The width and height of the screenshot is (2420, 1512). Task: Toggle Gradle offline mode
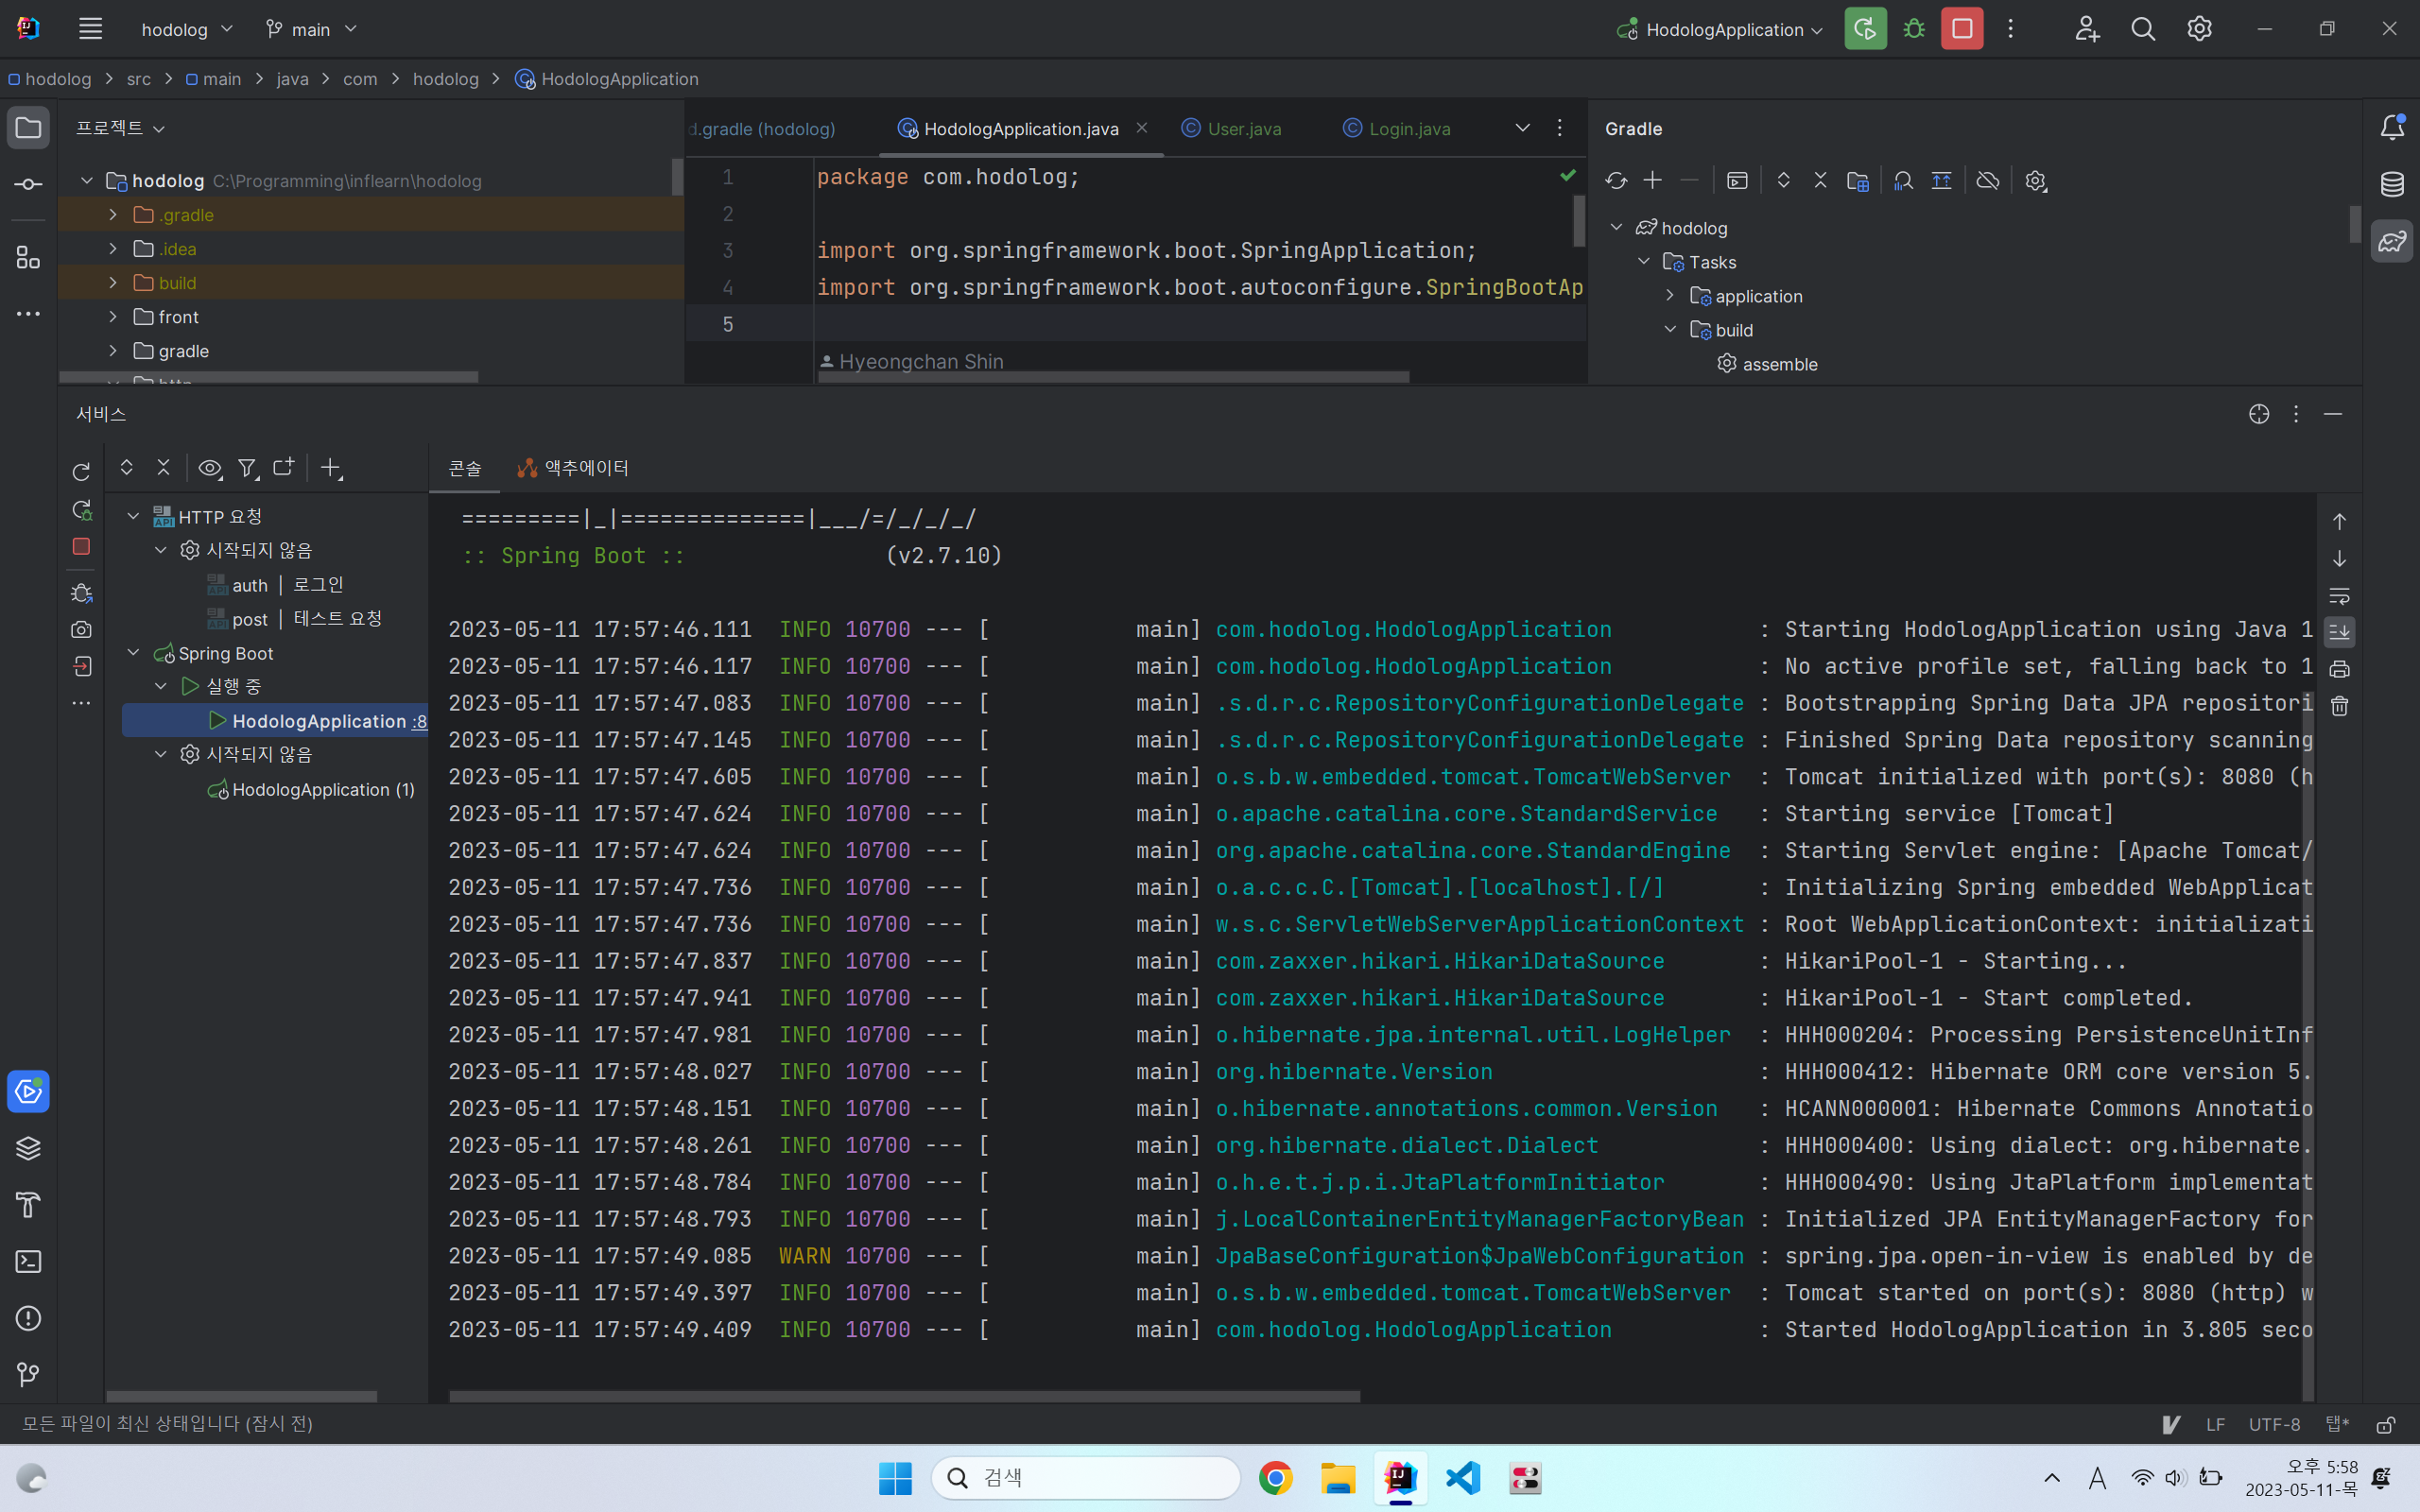click(x=1988, y=181)
